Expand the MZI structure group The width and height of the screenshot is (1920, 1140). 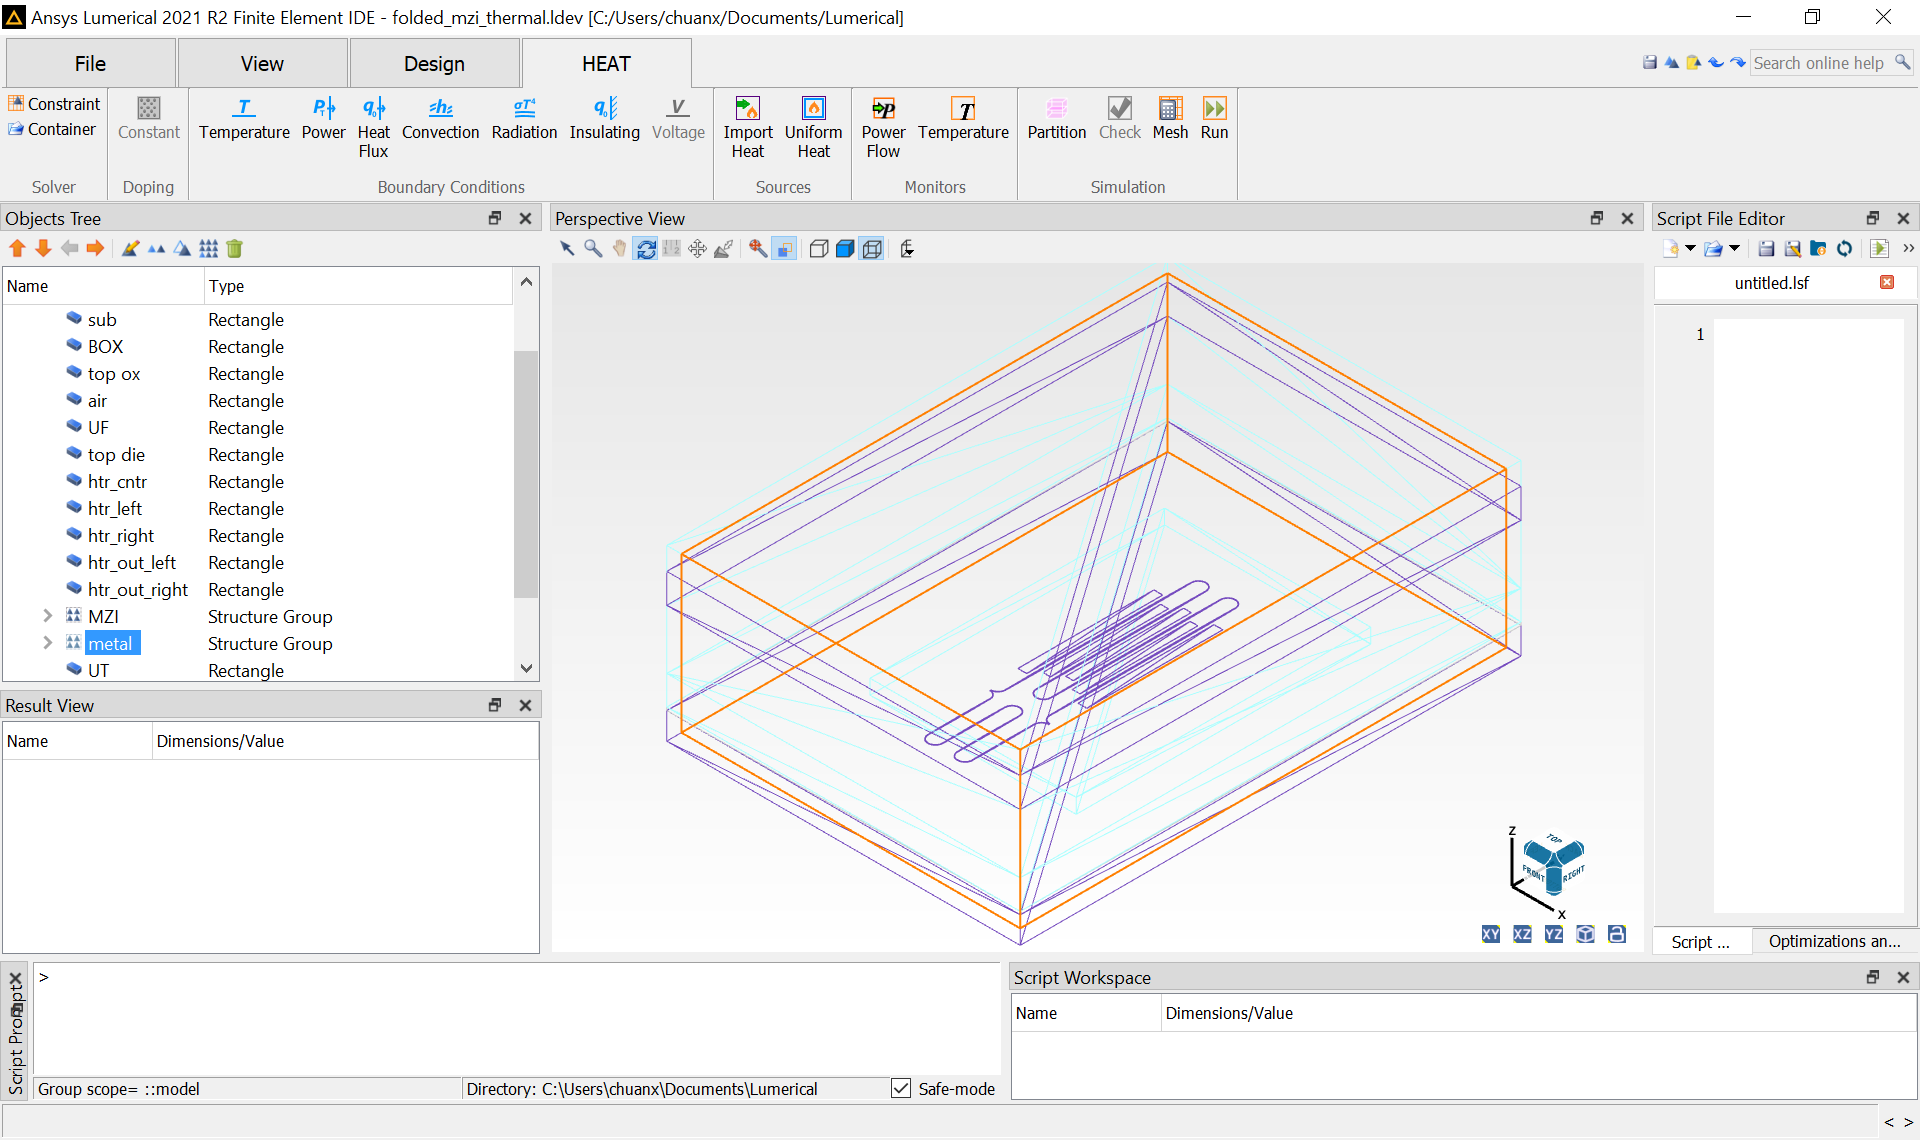point(47,616)
